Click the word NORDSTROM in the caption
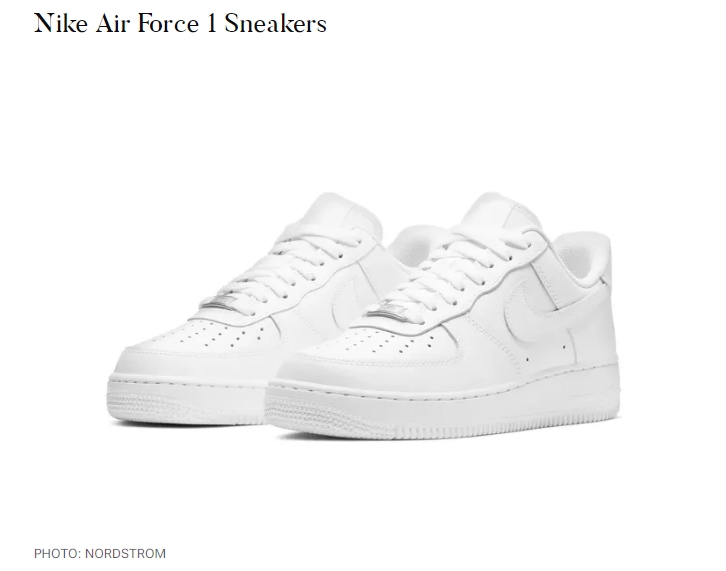 [125, 553]
